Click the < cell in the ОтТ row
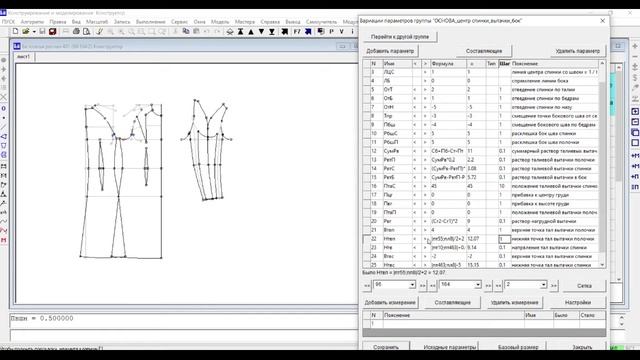Image resolution: width=640 pixels, height=360 pixels. coord(416,89)
